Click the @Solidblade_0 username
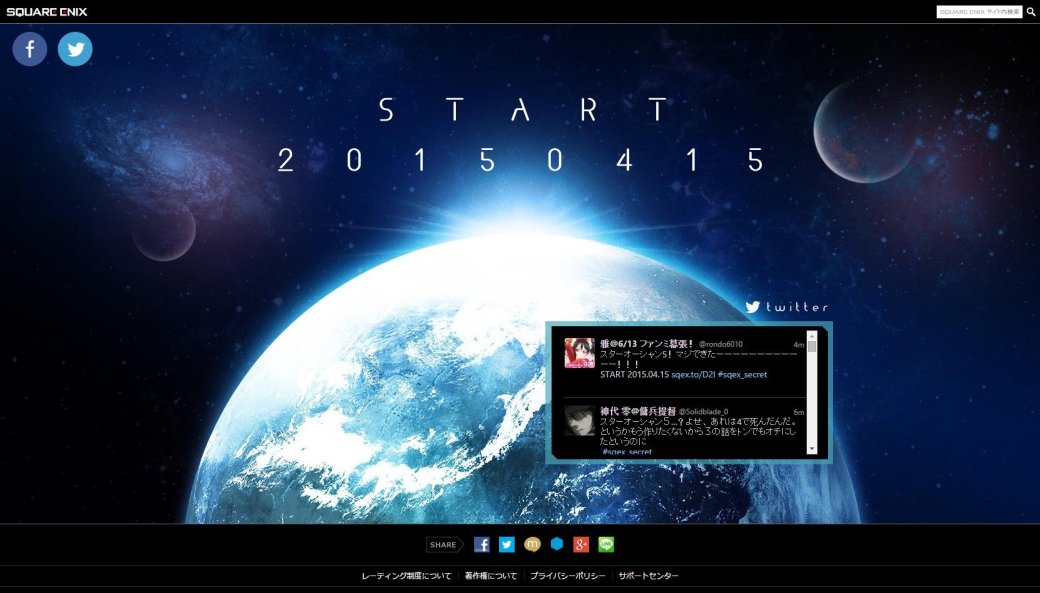Screen dimensions: 1040x593 [703, 412]
